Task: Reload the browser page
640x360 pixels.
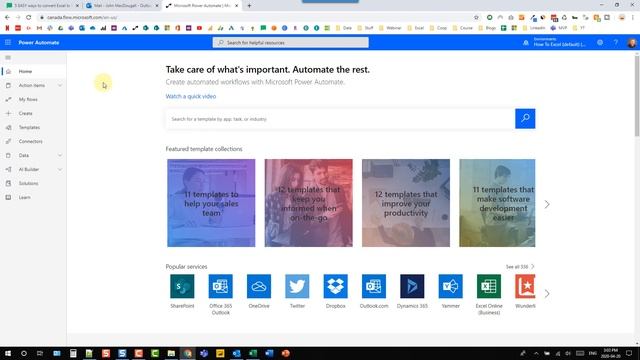Action: [x=28, y=18]
